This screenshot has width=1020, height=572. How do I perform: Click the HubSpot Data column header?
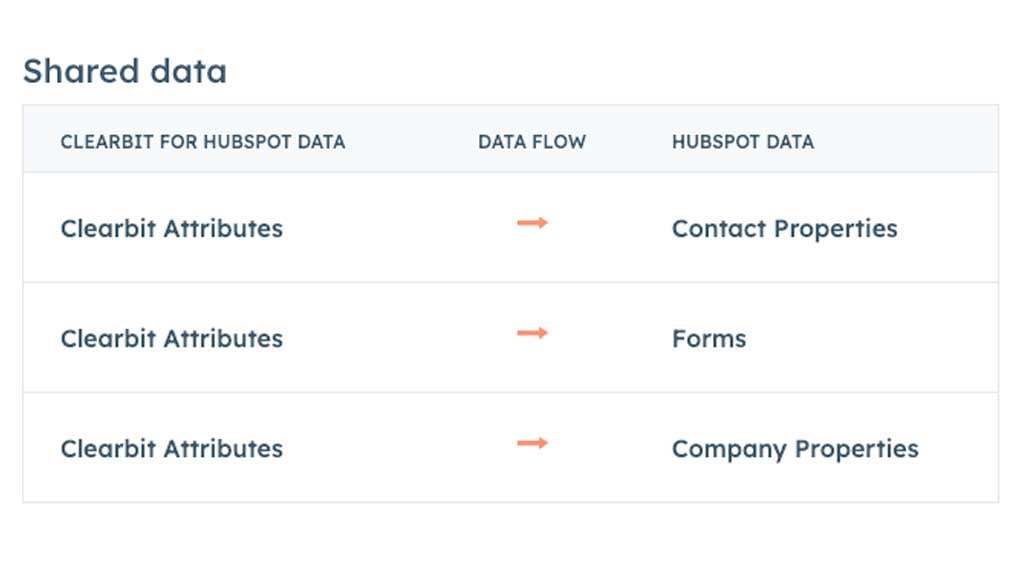(x=742, y=142)
